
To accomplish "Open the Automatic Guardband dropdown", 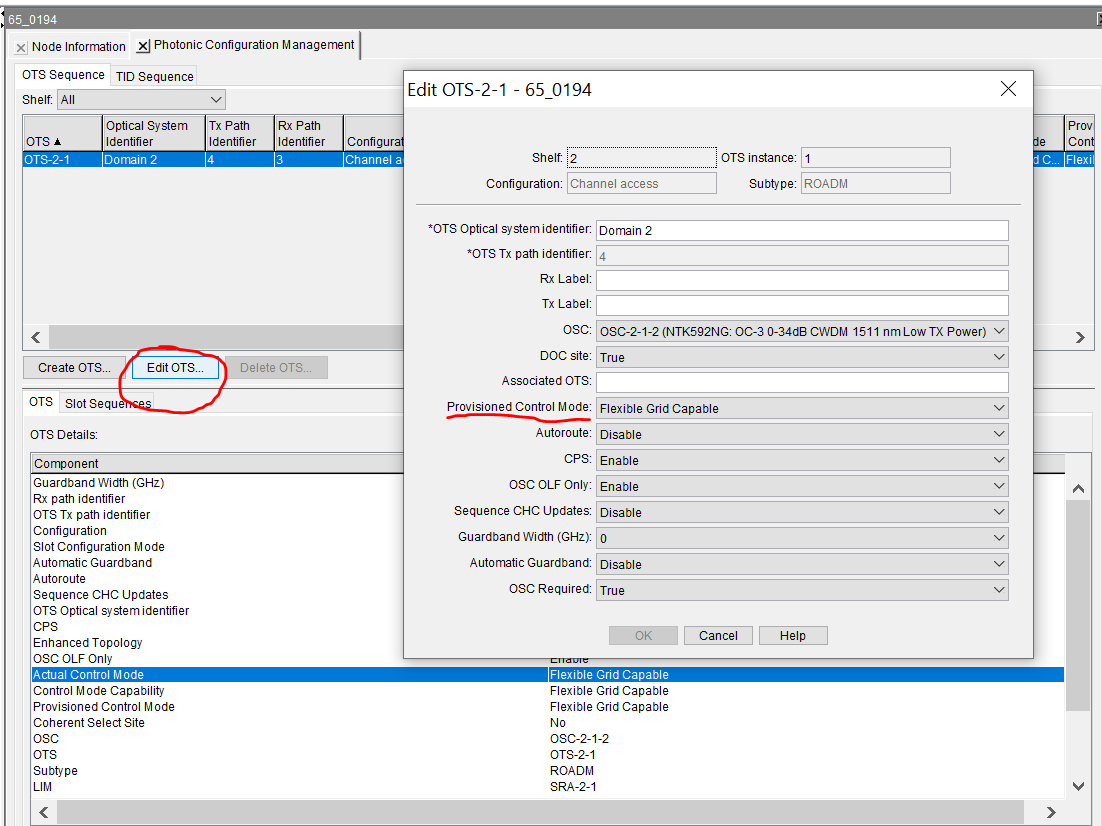I will coord(802,564).
